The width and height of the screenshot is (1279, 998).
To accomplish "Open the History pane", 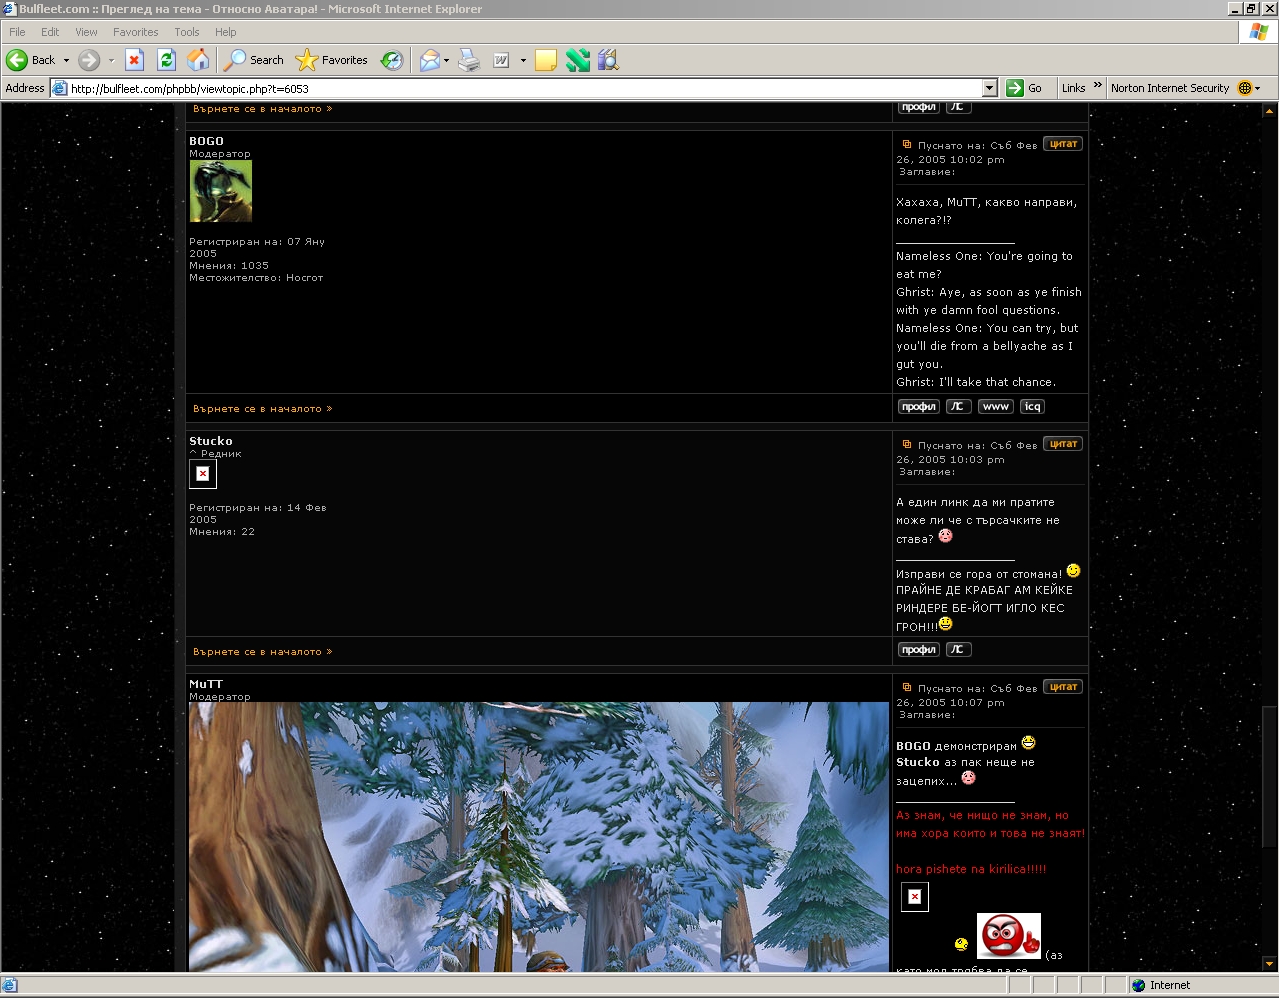I will tap(392, 60).
